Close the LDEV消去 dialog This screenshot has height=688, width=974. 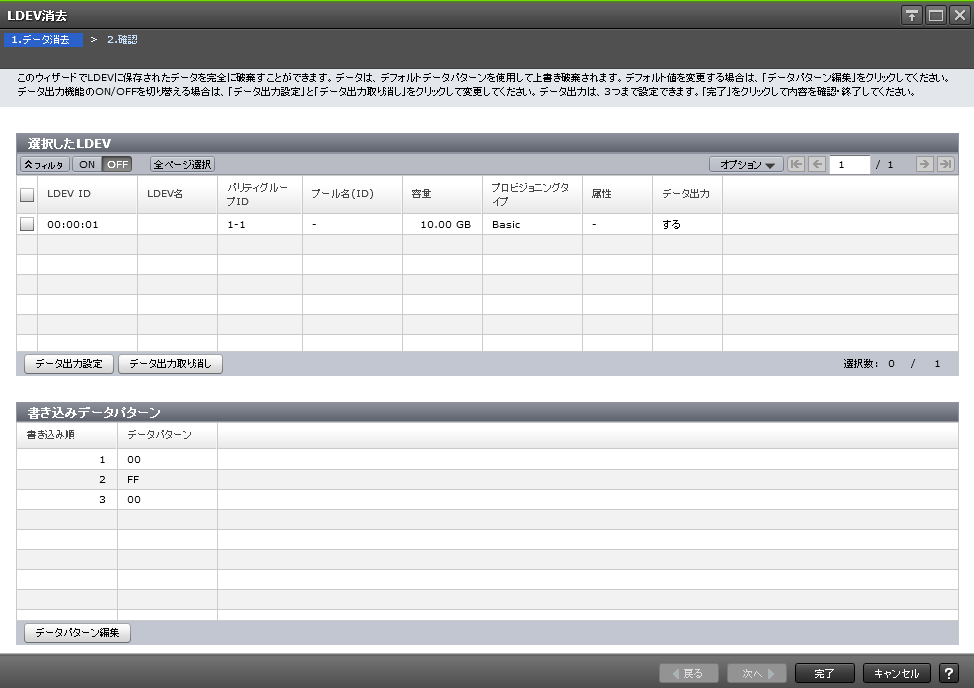point(959,15)
